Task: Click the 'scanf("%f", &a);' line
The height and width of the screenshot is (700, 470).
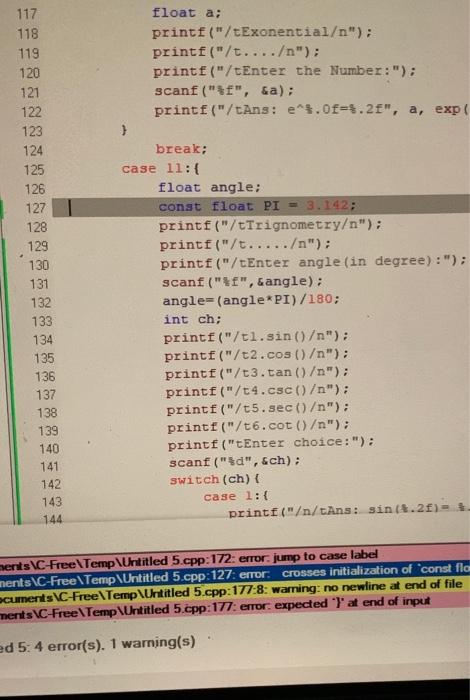Action: tap(224, 91)
